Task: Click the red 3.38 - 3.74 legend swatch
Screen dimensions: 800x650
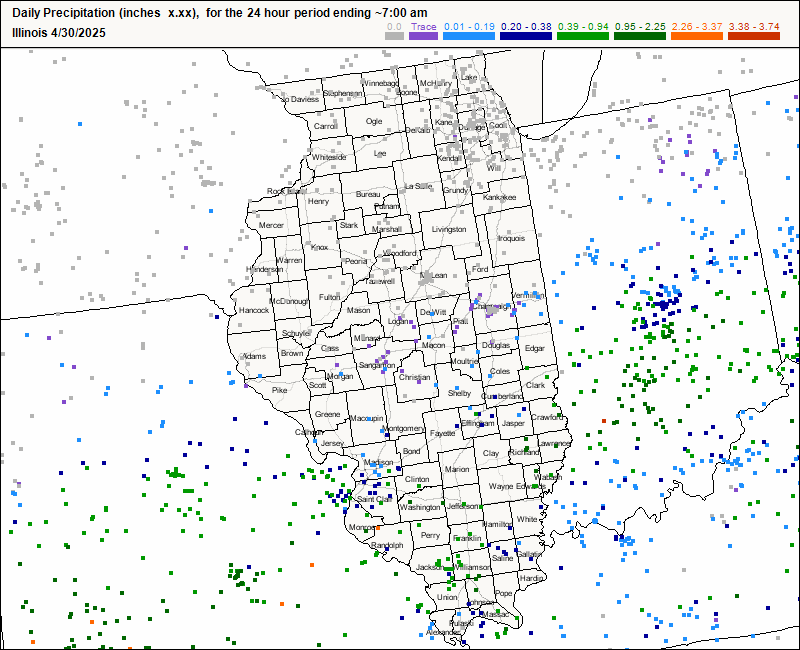Action: (x=757, y=35)
